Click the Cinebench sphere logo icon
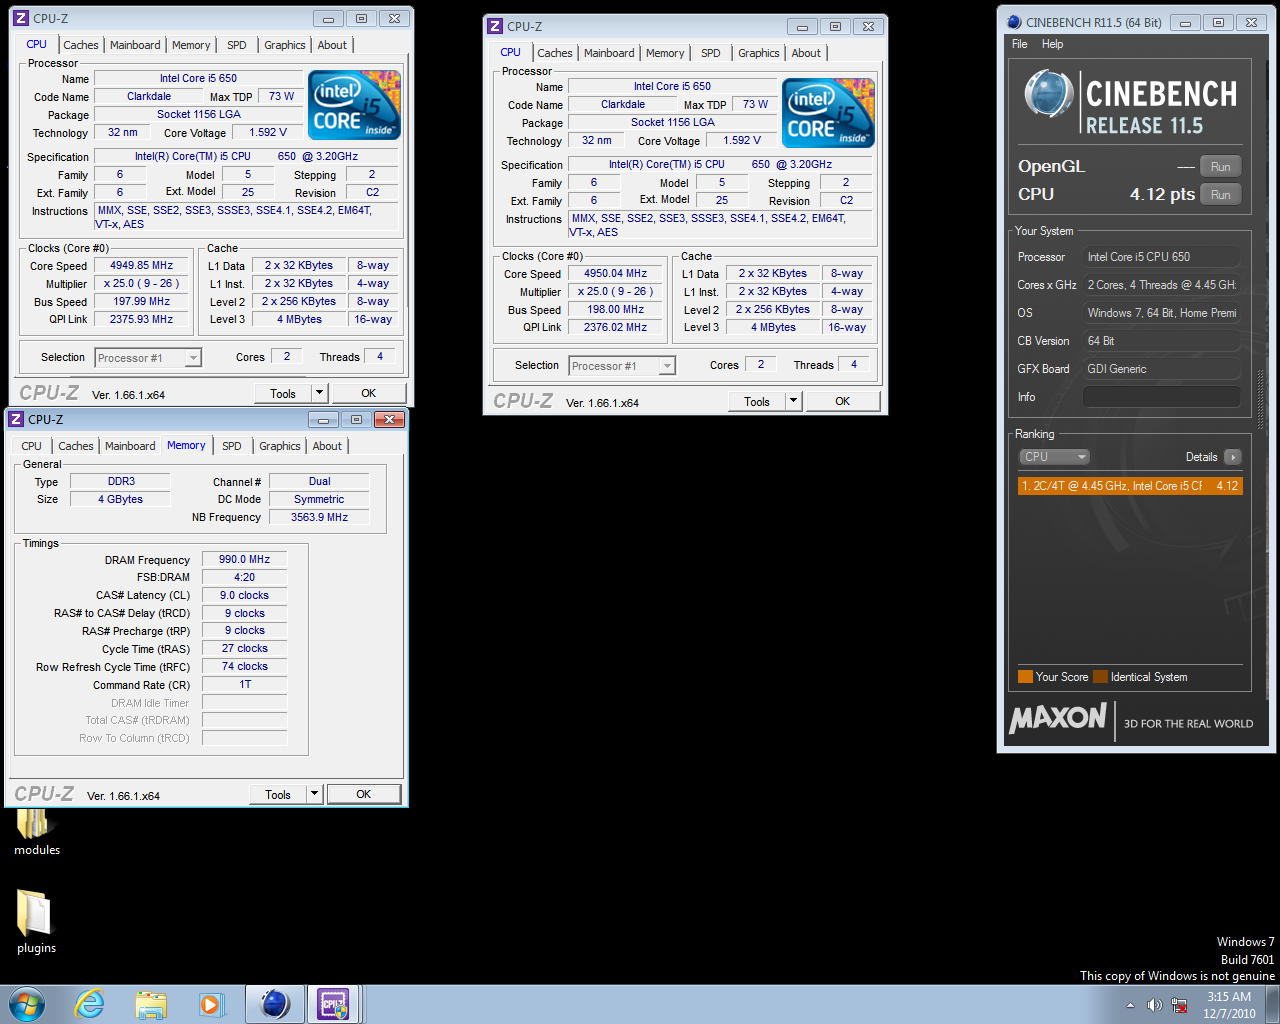 pos(1049,95)
